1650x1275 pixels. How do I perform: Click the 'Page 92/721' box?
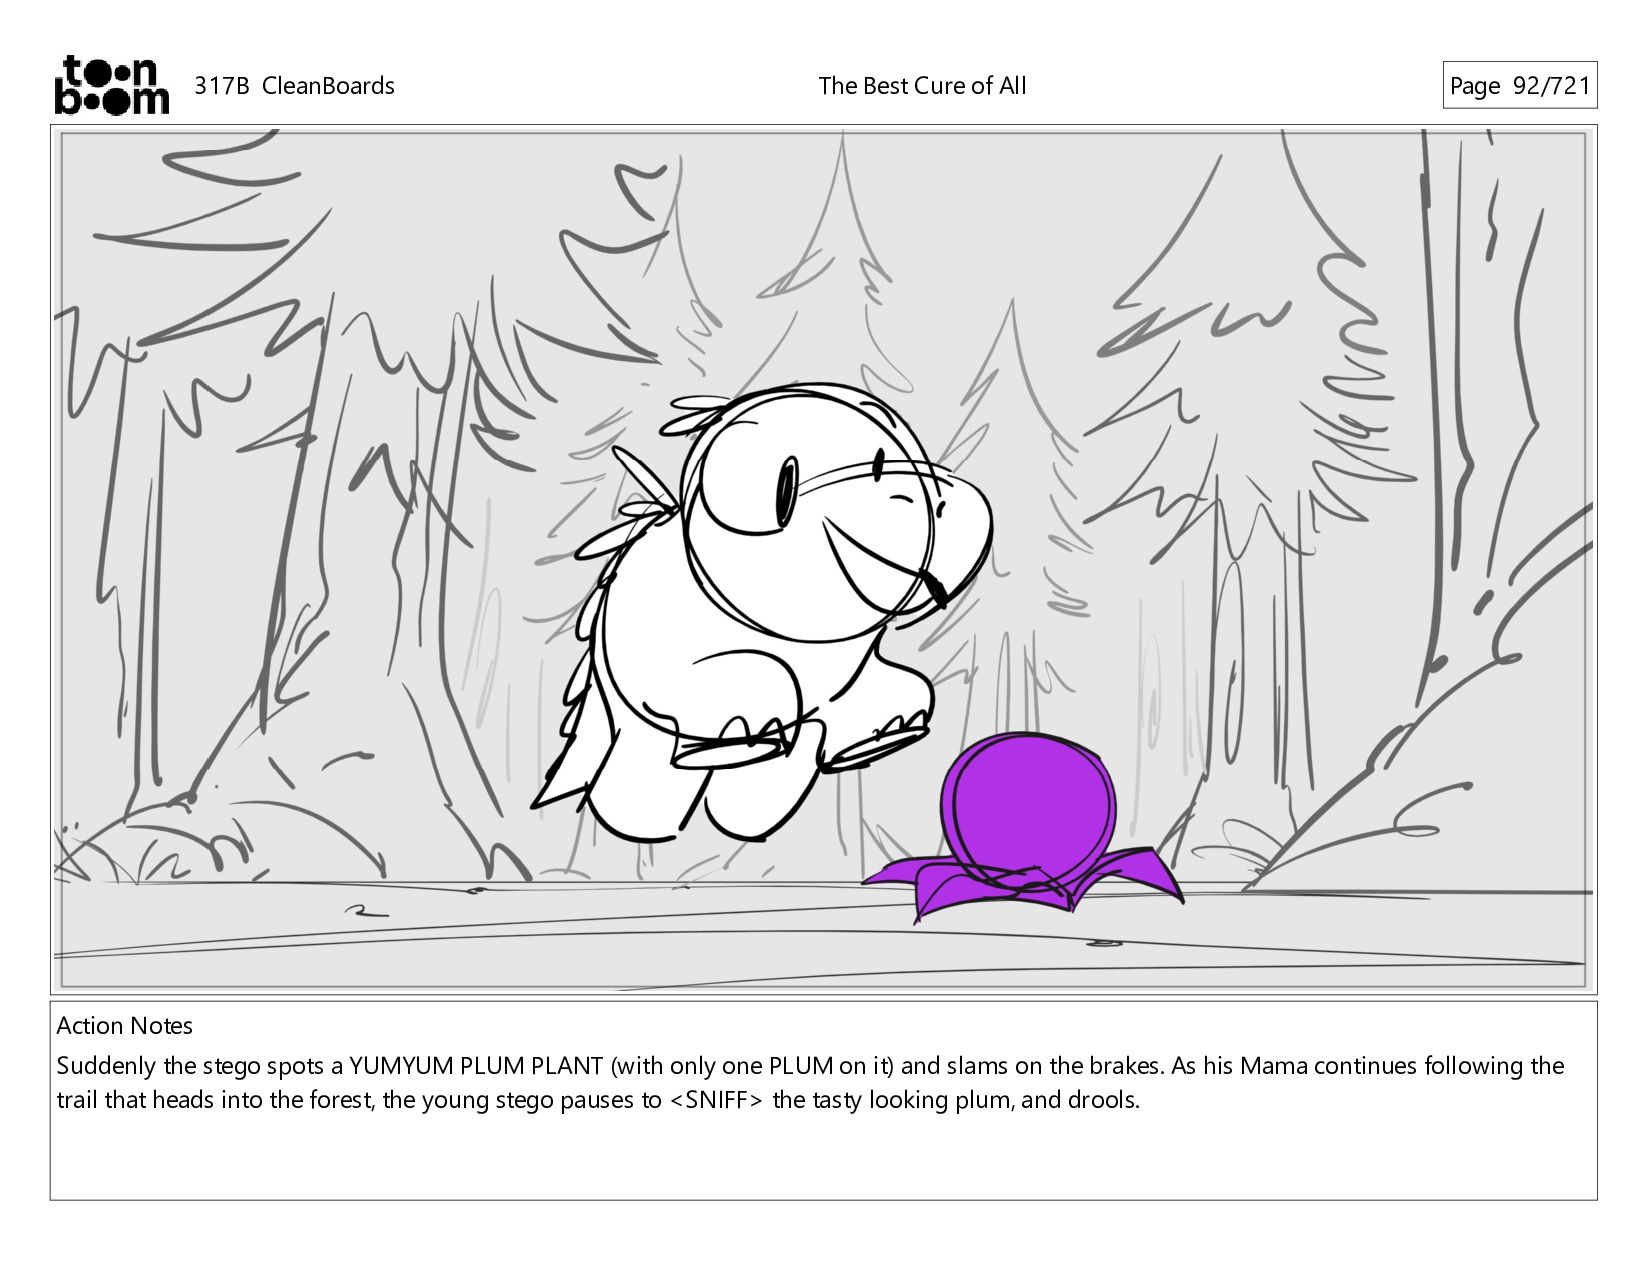click(x=1519, y=86)
